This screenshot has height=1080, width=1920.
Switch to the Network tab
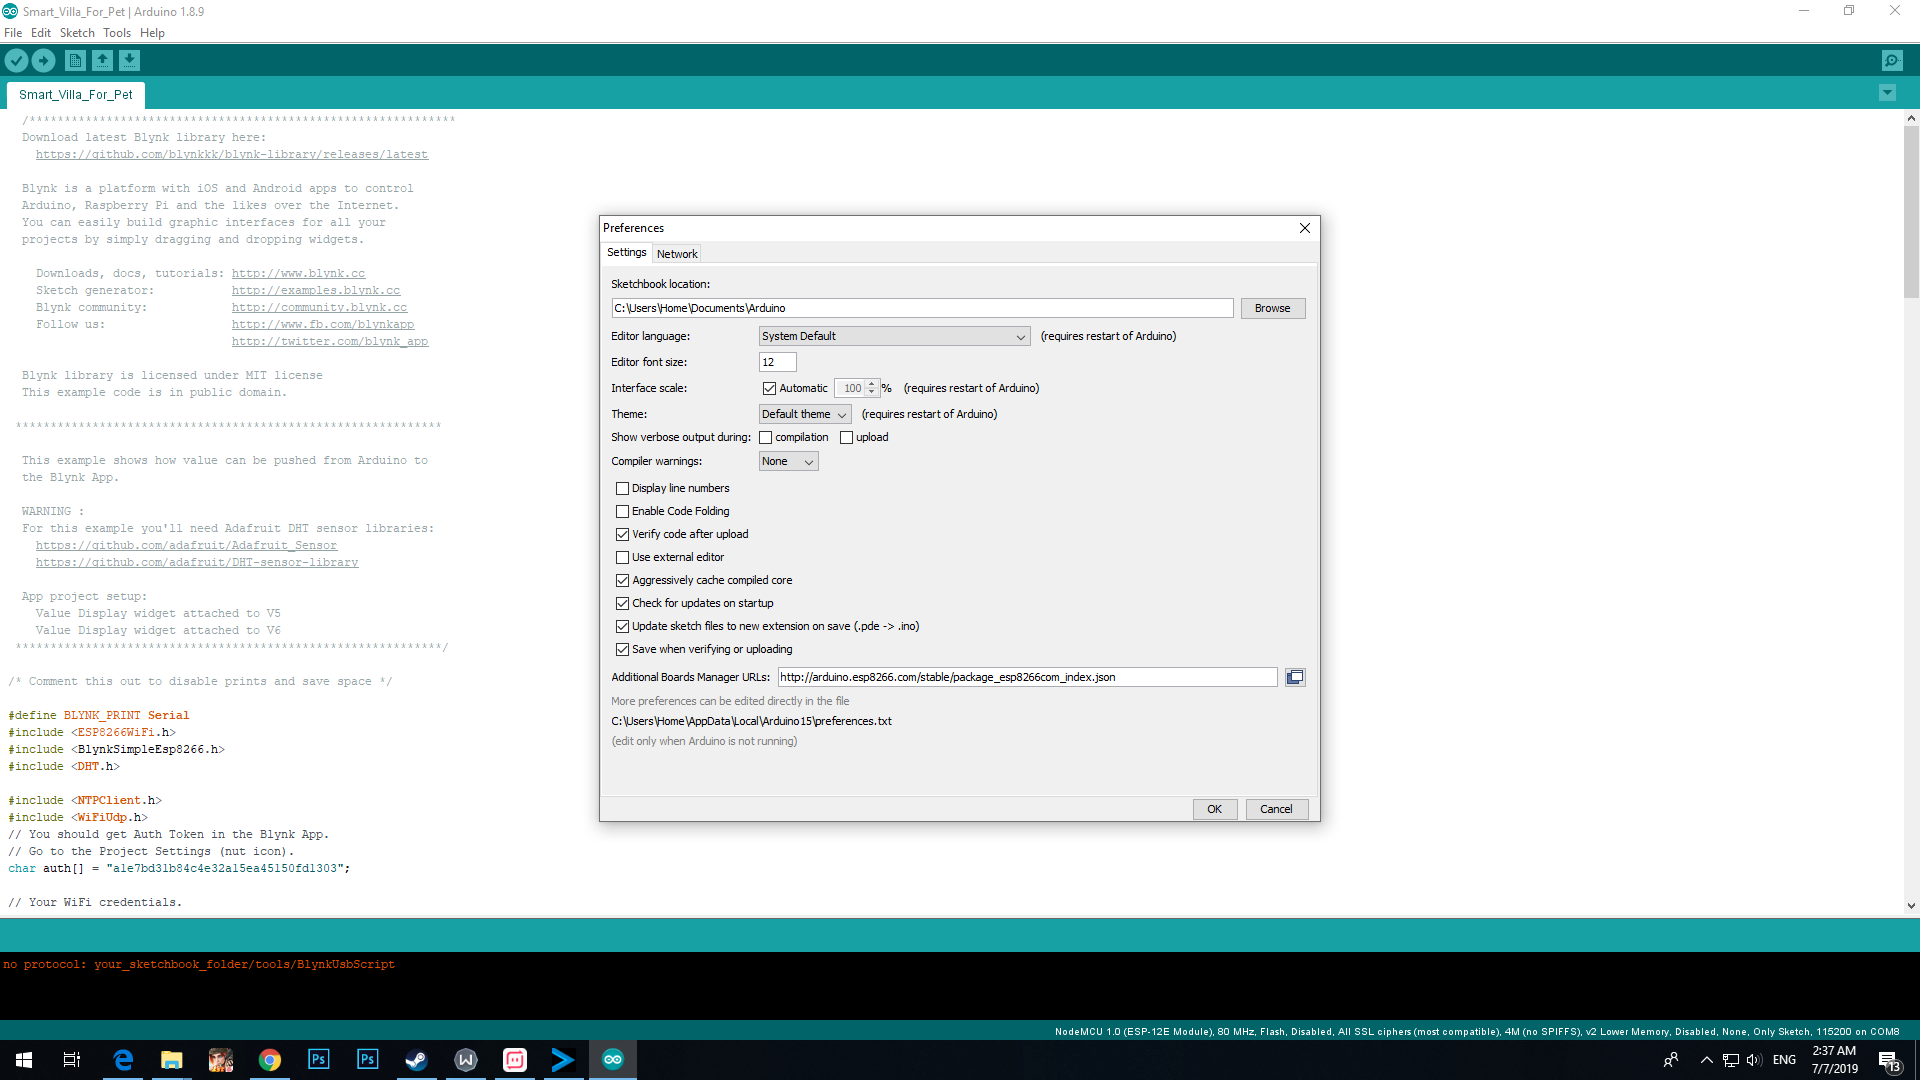(x=677, y=254)
